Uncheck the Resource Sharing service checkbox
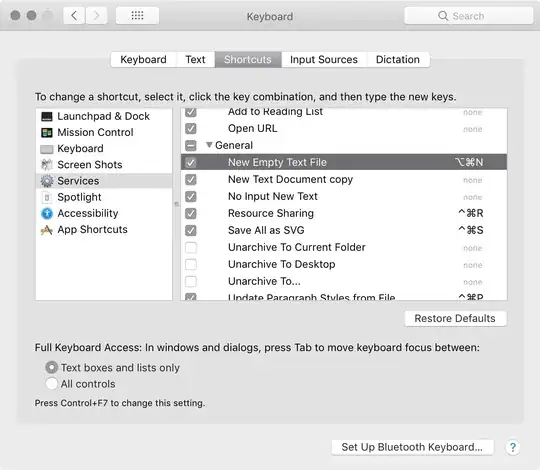 coord(191,213)
